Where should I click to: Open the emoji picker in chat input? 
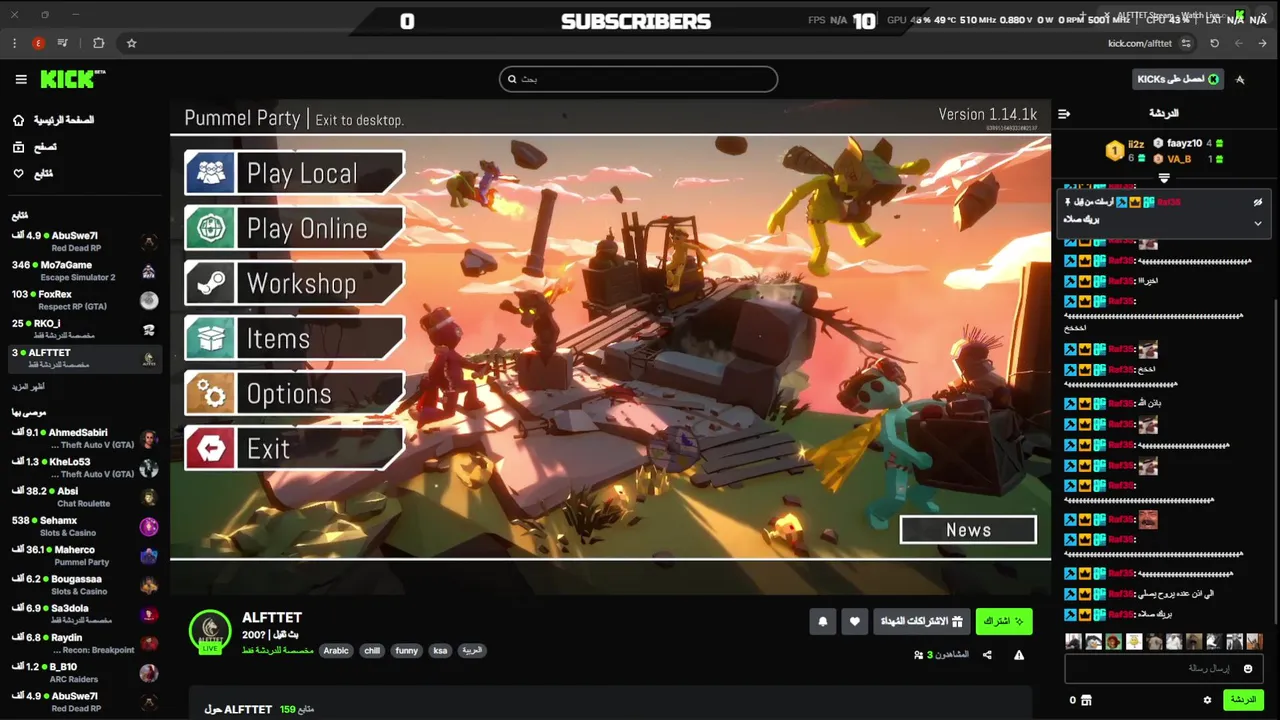(x=1248, y=668)
